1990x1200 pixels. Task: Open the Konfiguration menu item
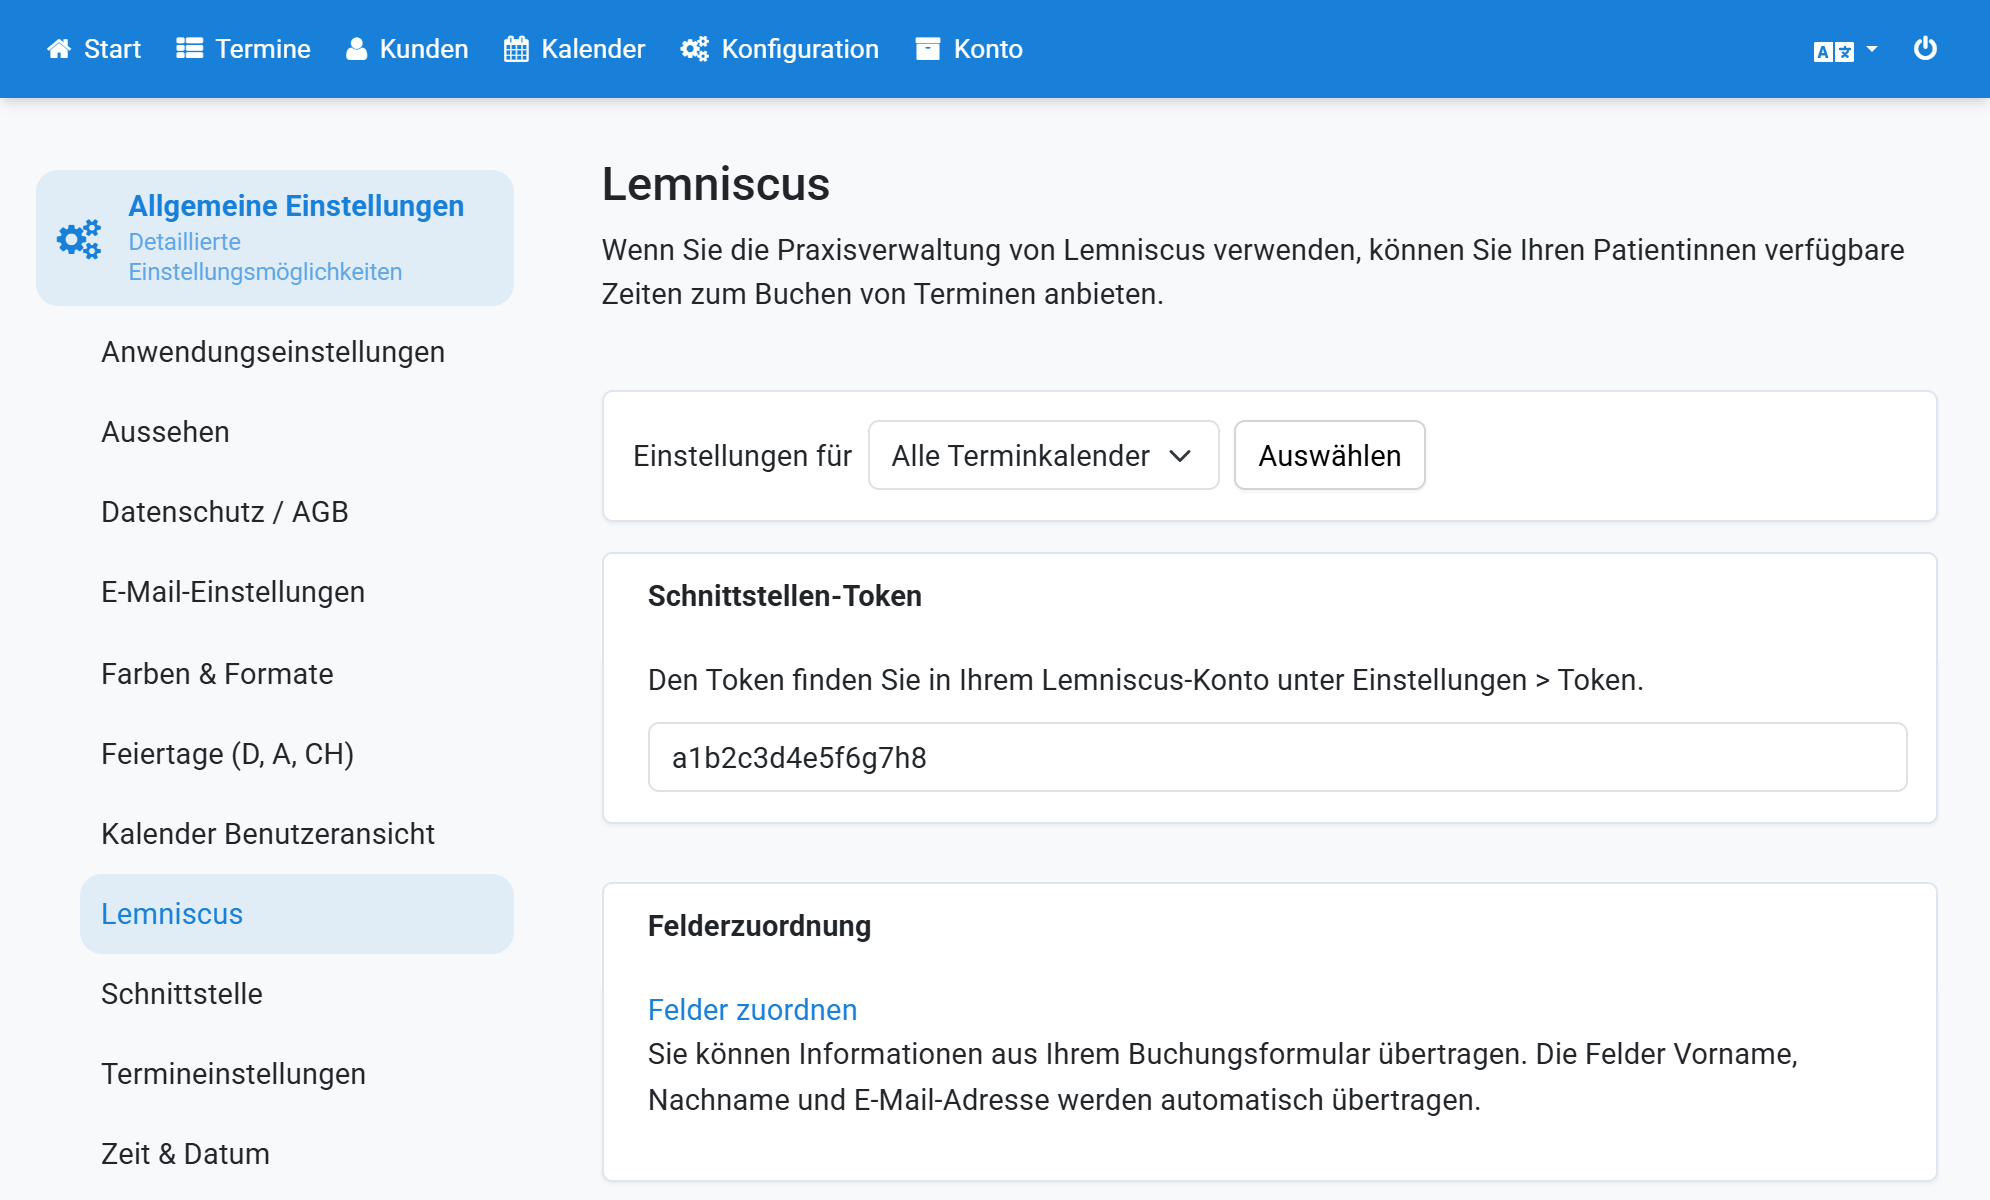pos(780,49)
